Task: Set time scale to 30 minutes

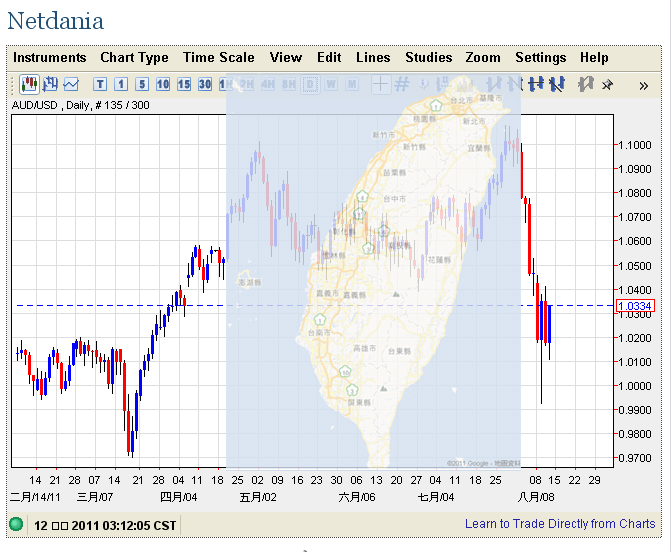Action: 205,84
